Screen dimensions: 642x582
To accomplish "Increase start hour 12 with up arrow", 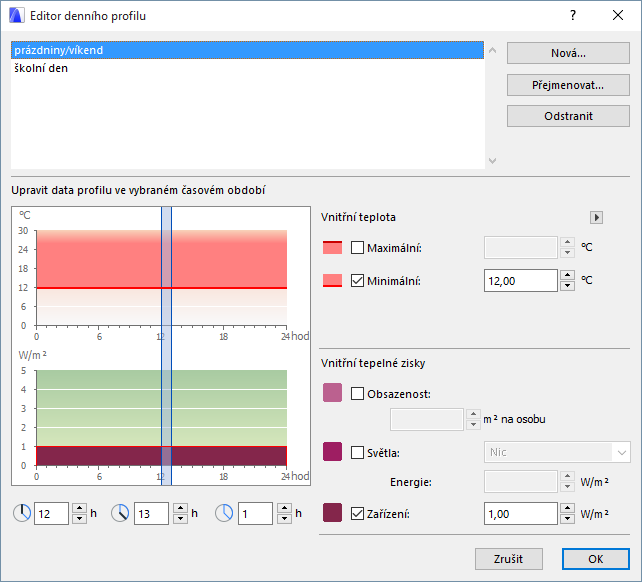I will 79,508.
